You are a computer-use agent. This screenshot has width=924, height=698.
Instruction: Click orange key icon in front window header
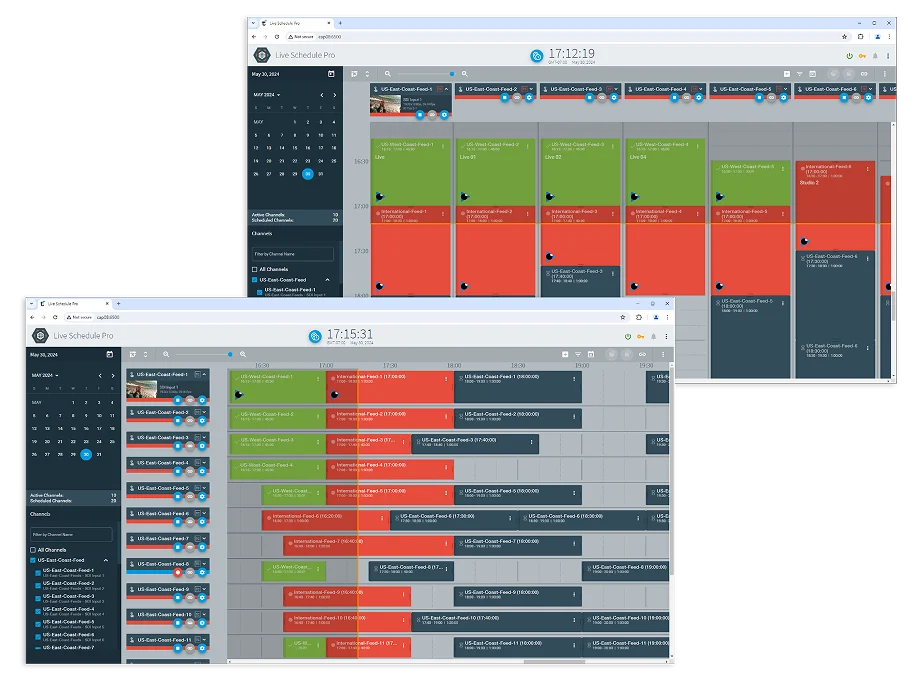[641, 337]
